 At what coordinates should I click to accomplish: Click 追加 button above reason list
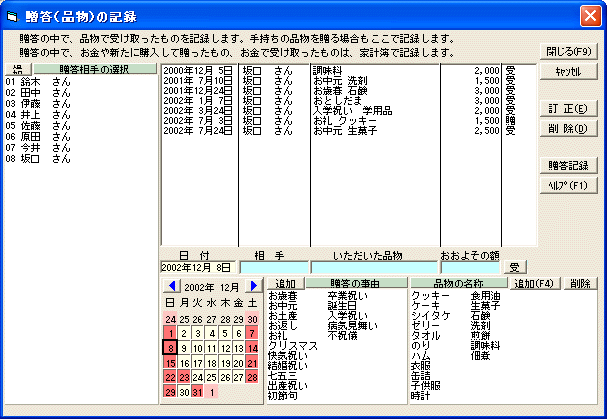(x=285, y=284)
